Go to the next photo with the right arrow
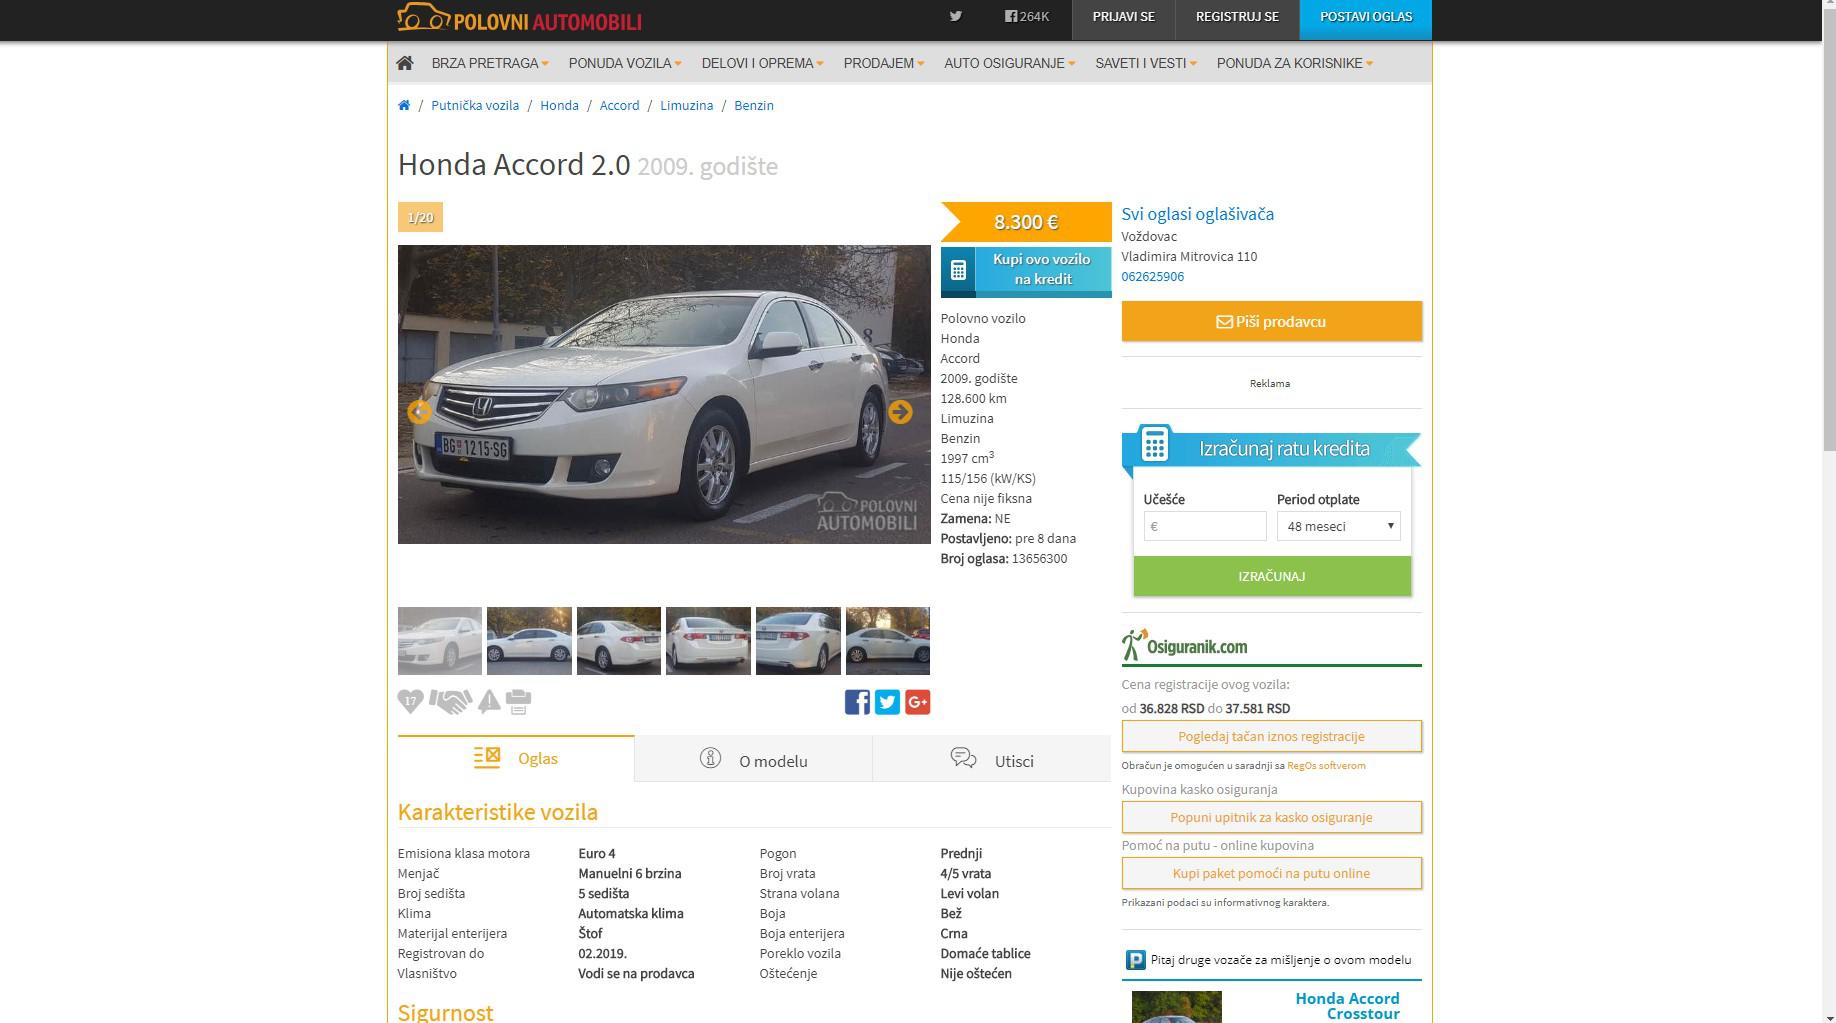The image size is (1836, 1023). [x=900, y=411]
